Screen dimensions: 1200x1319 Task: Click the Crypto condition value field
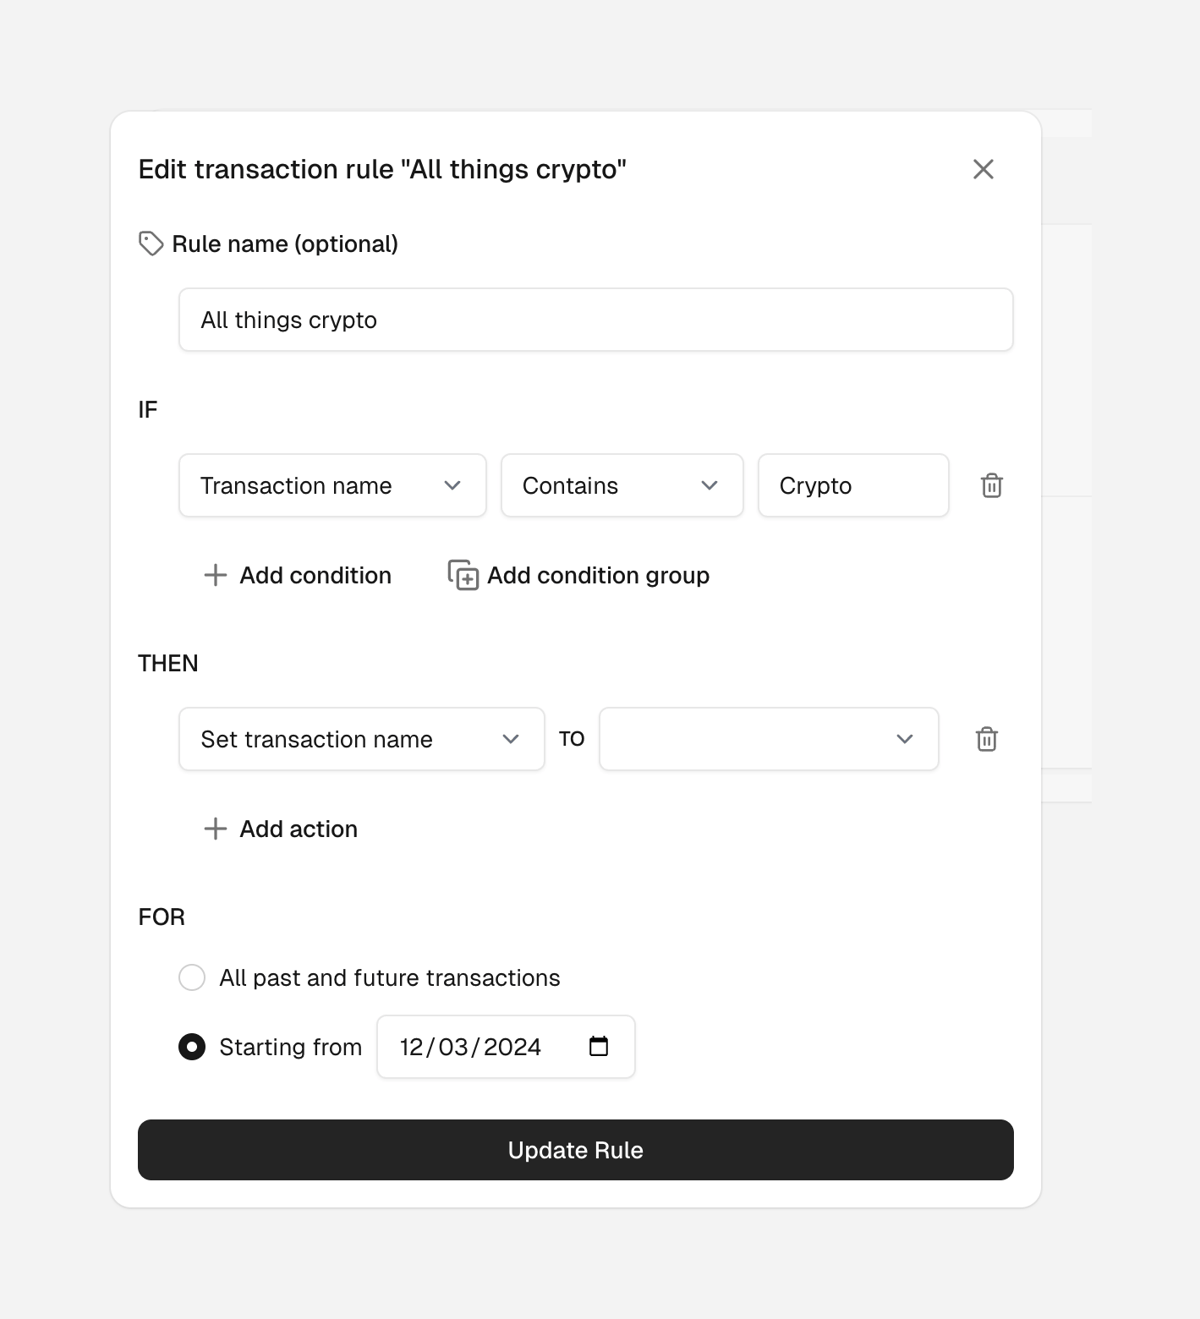click(853, 485)
